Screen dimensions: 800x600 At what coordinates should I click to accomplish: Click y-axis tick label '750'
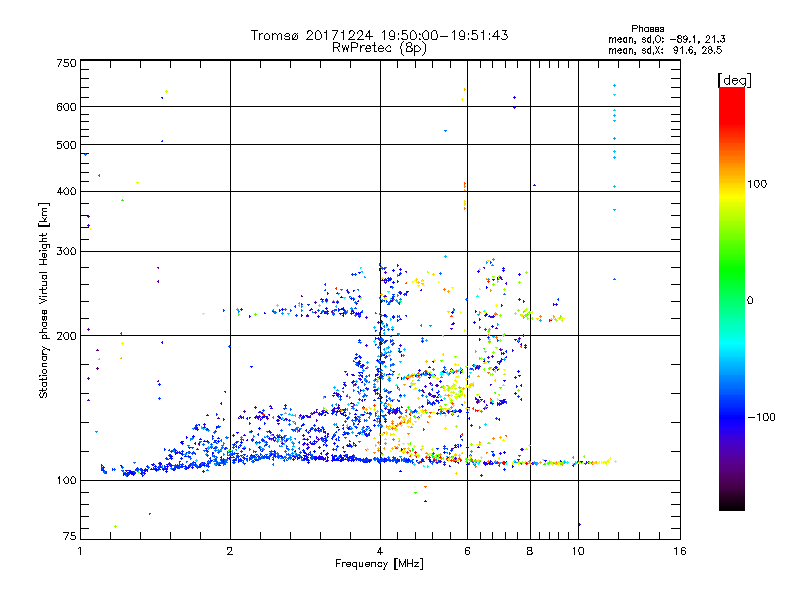pos(66,63)
